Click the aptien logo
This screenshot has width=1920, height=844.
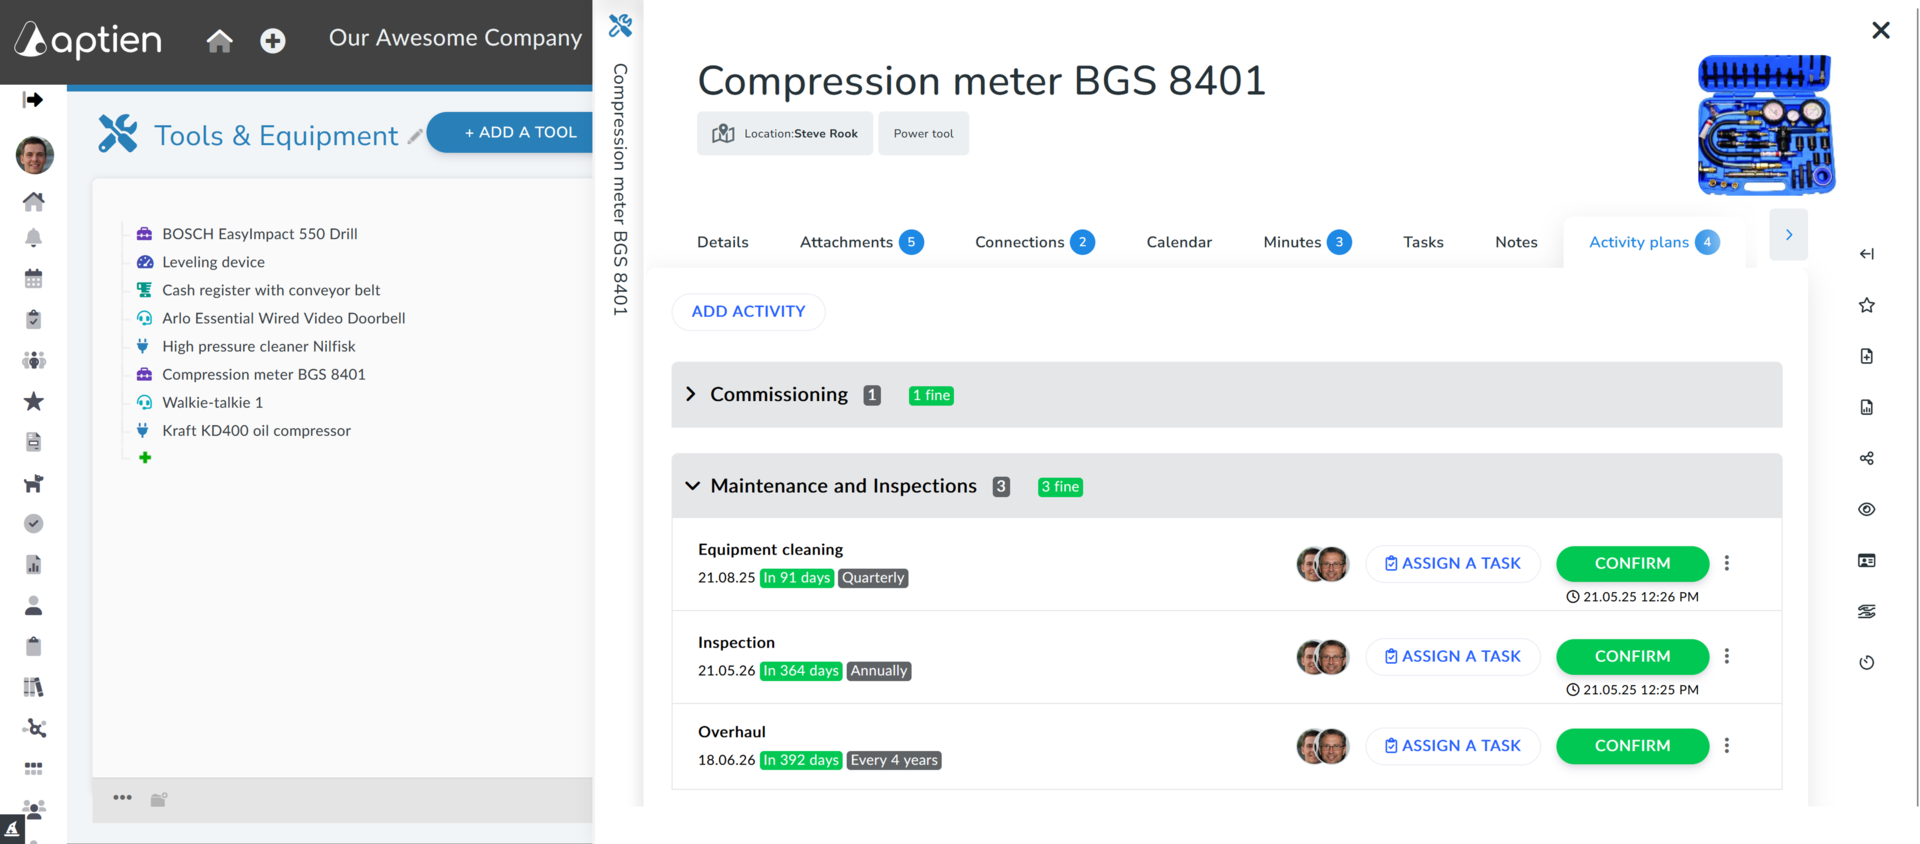click(x=88, y=40)
